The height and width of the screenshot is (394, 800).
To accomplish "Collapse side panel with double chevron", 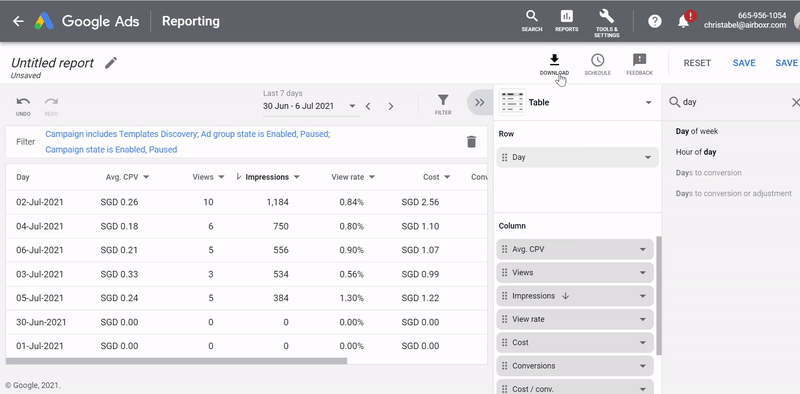I will [x=480, y=103].
